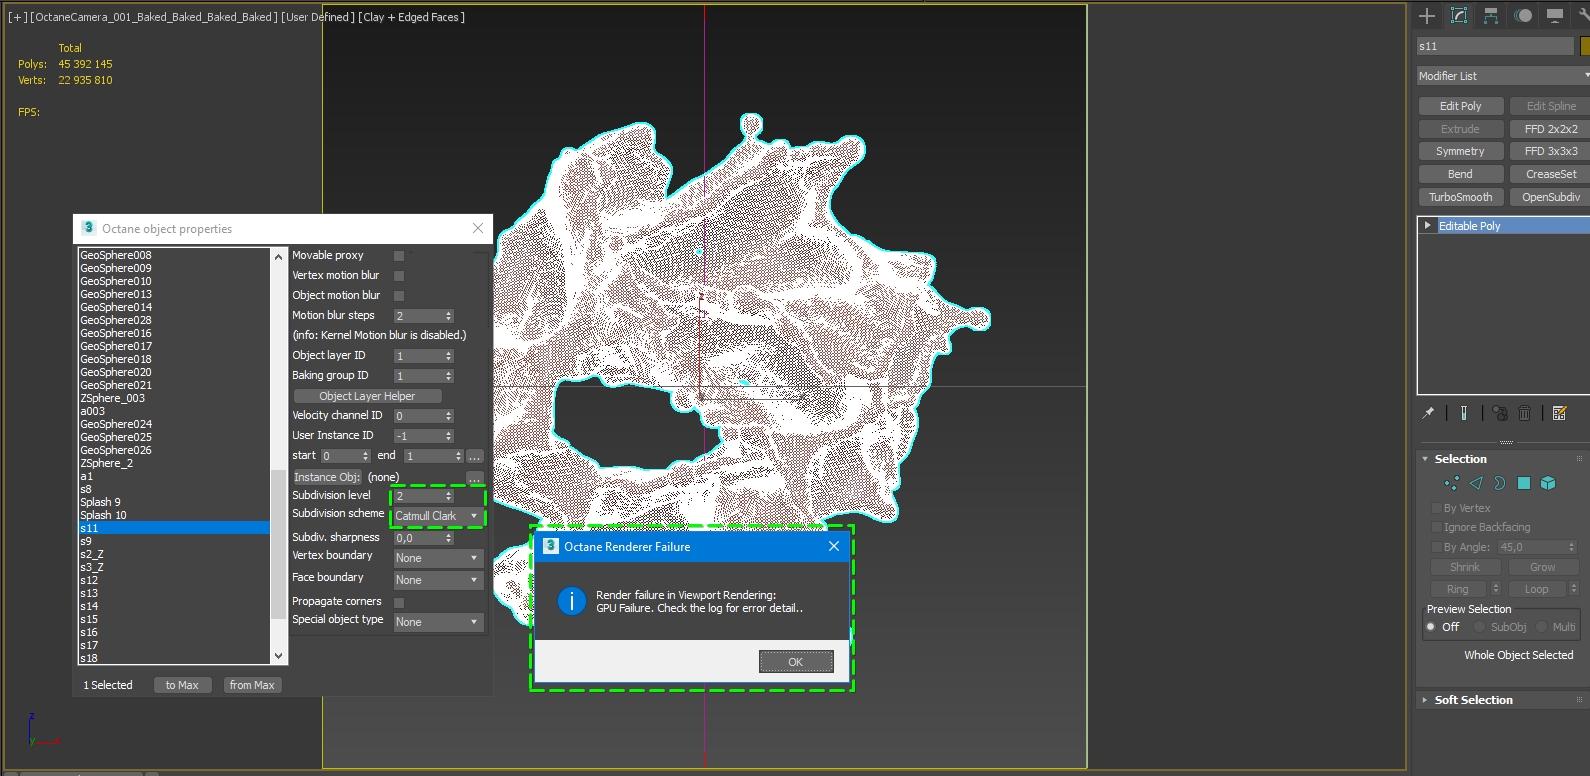The width and height of the screenshot is (1590, 776).
Task: Select Vertex sub-object level icon
Action: coord(1452,483)
